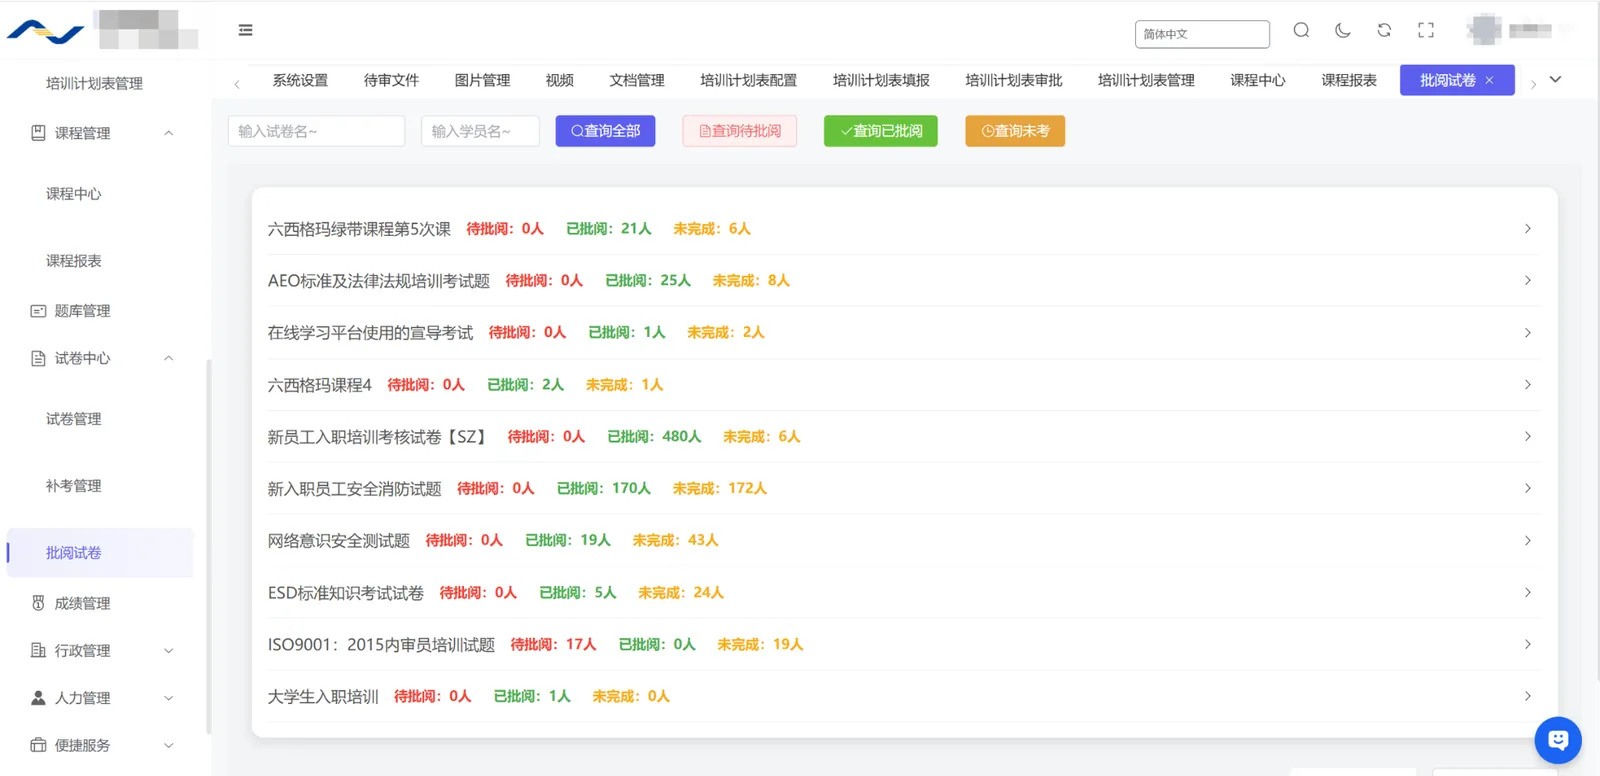Open the tab list dropdown chevron
This screenshot has height=776, width=1600.
tap(1555, 80)
